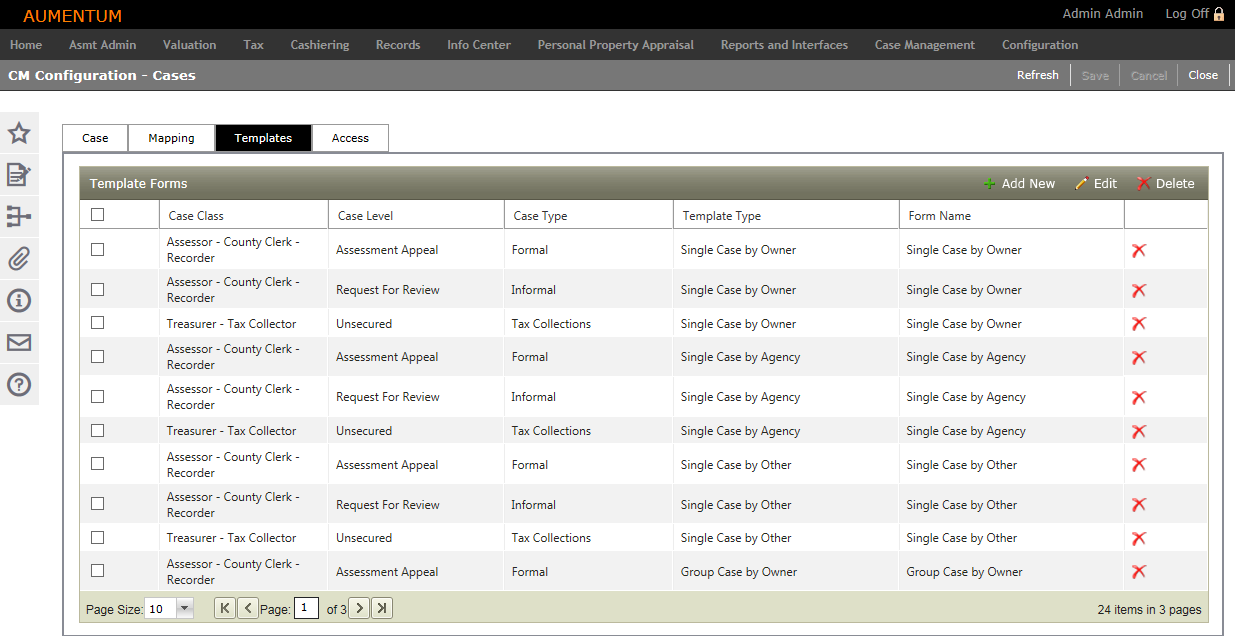Click the page number input field
The width and height of the screenshot is (1235, 636).
[x=306, y=608]
